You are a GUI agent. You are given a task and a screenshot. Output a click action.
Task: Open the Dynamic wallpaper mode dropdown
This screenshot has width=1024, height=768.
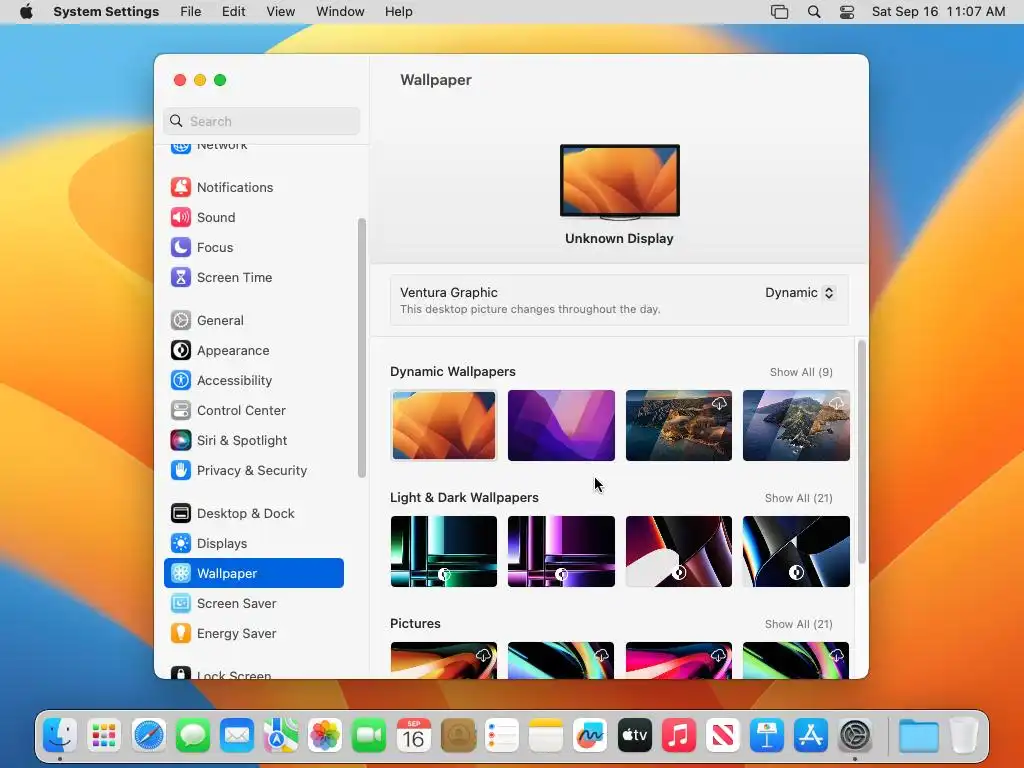[x=800, y=293]
